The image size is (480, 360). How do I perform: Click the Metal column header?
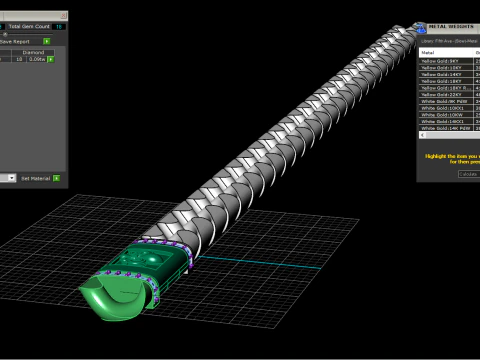pos(446,53)
